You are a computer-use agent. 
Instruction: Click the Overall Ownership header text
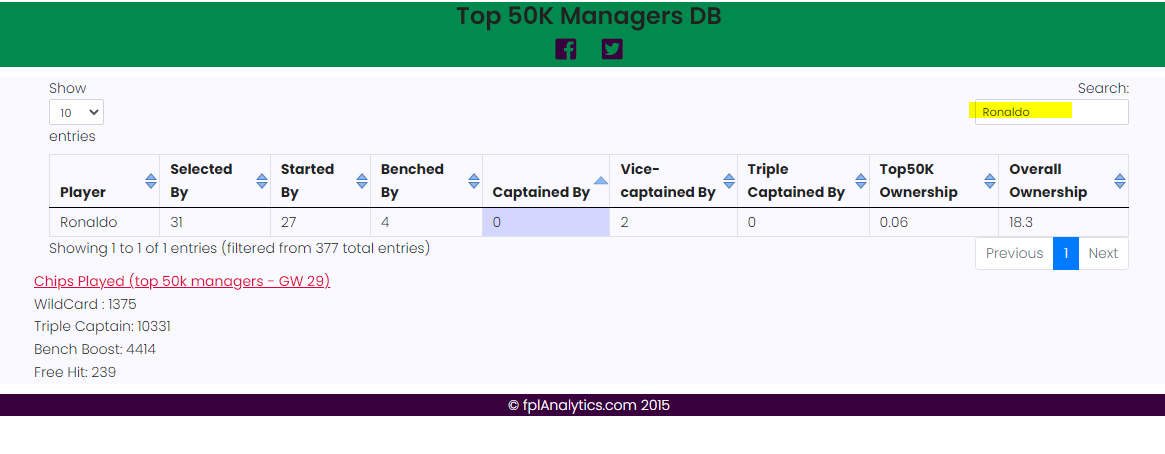point(1048,181)
